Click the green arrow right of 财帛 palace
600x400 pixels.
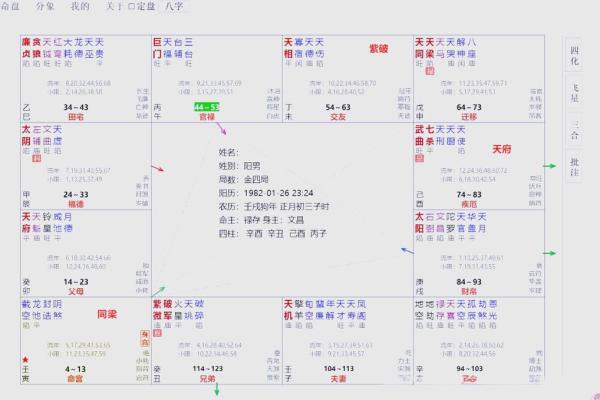551,252
